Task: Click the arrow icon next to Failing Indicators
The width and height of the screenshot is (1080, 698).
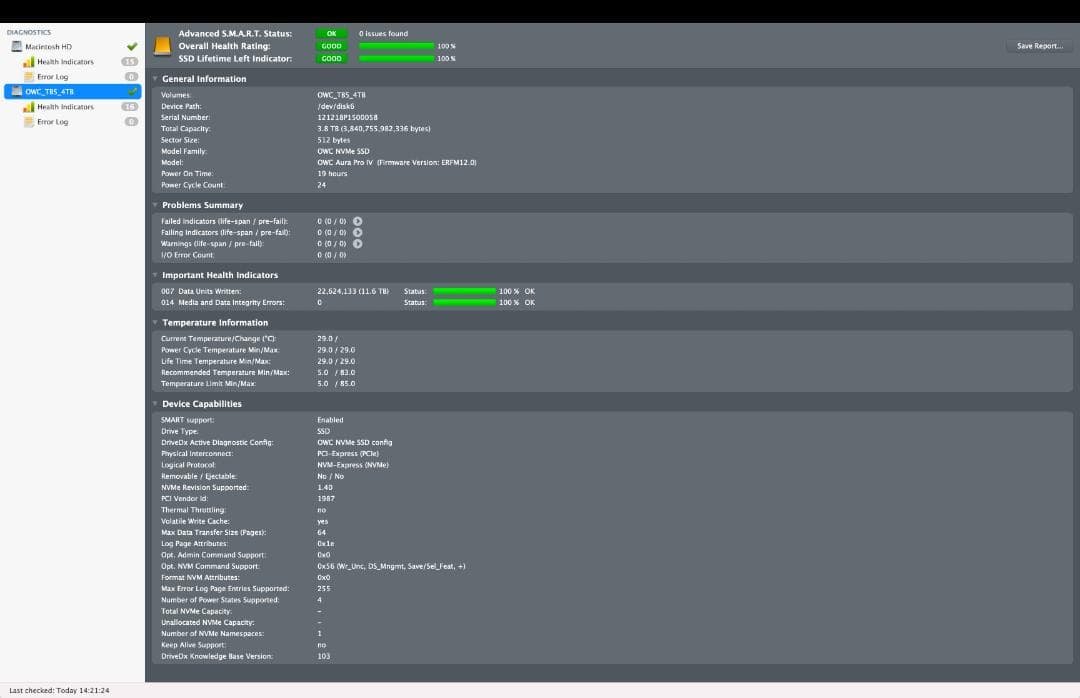Action: click(x=358, y=232)
